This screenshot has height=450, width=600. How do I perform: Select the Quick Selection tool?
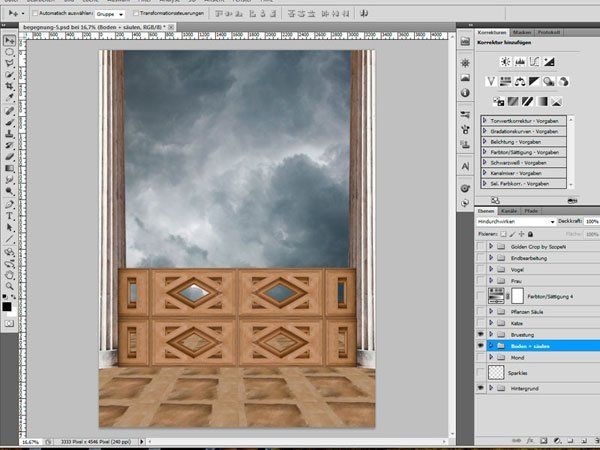pos(10,75)
